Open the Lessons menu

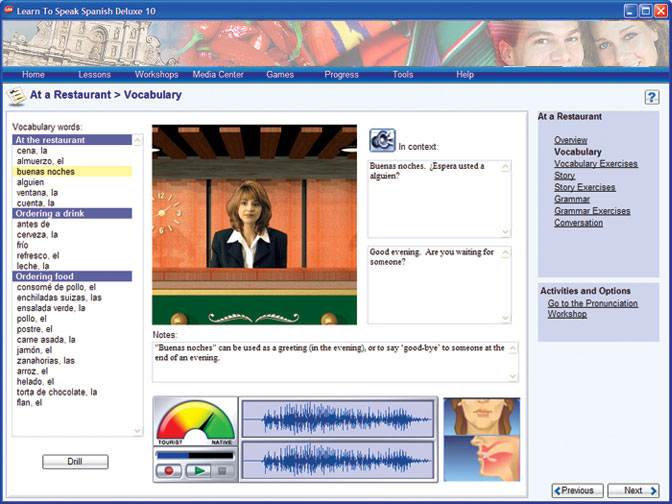coord(94,74)
